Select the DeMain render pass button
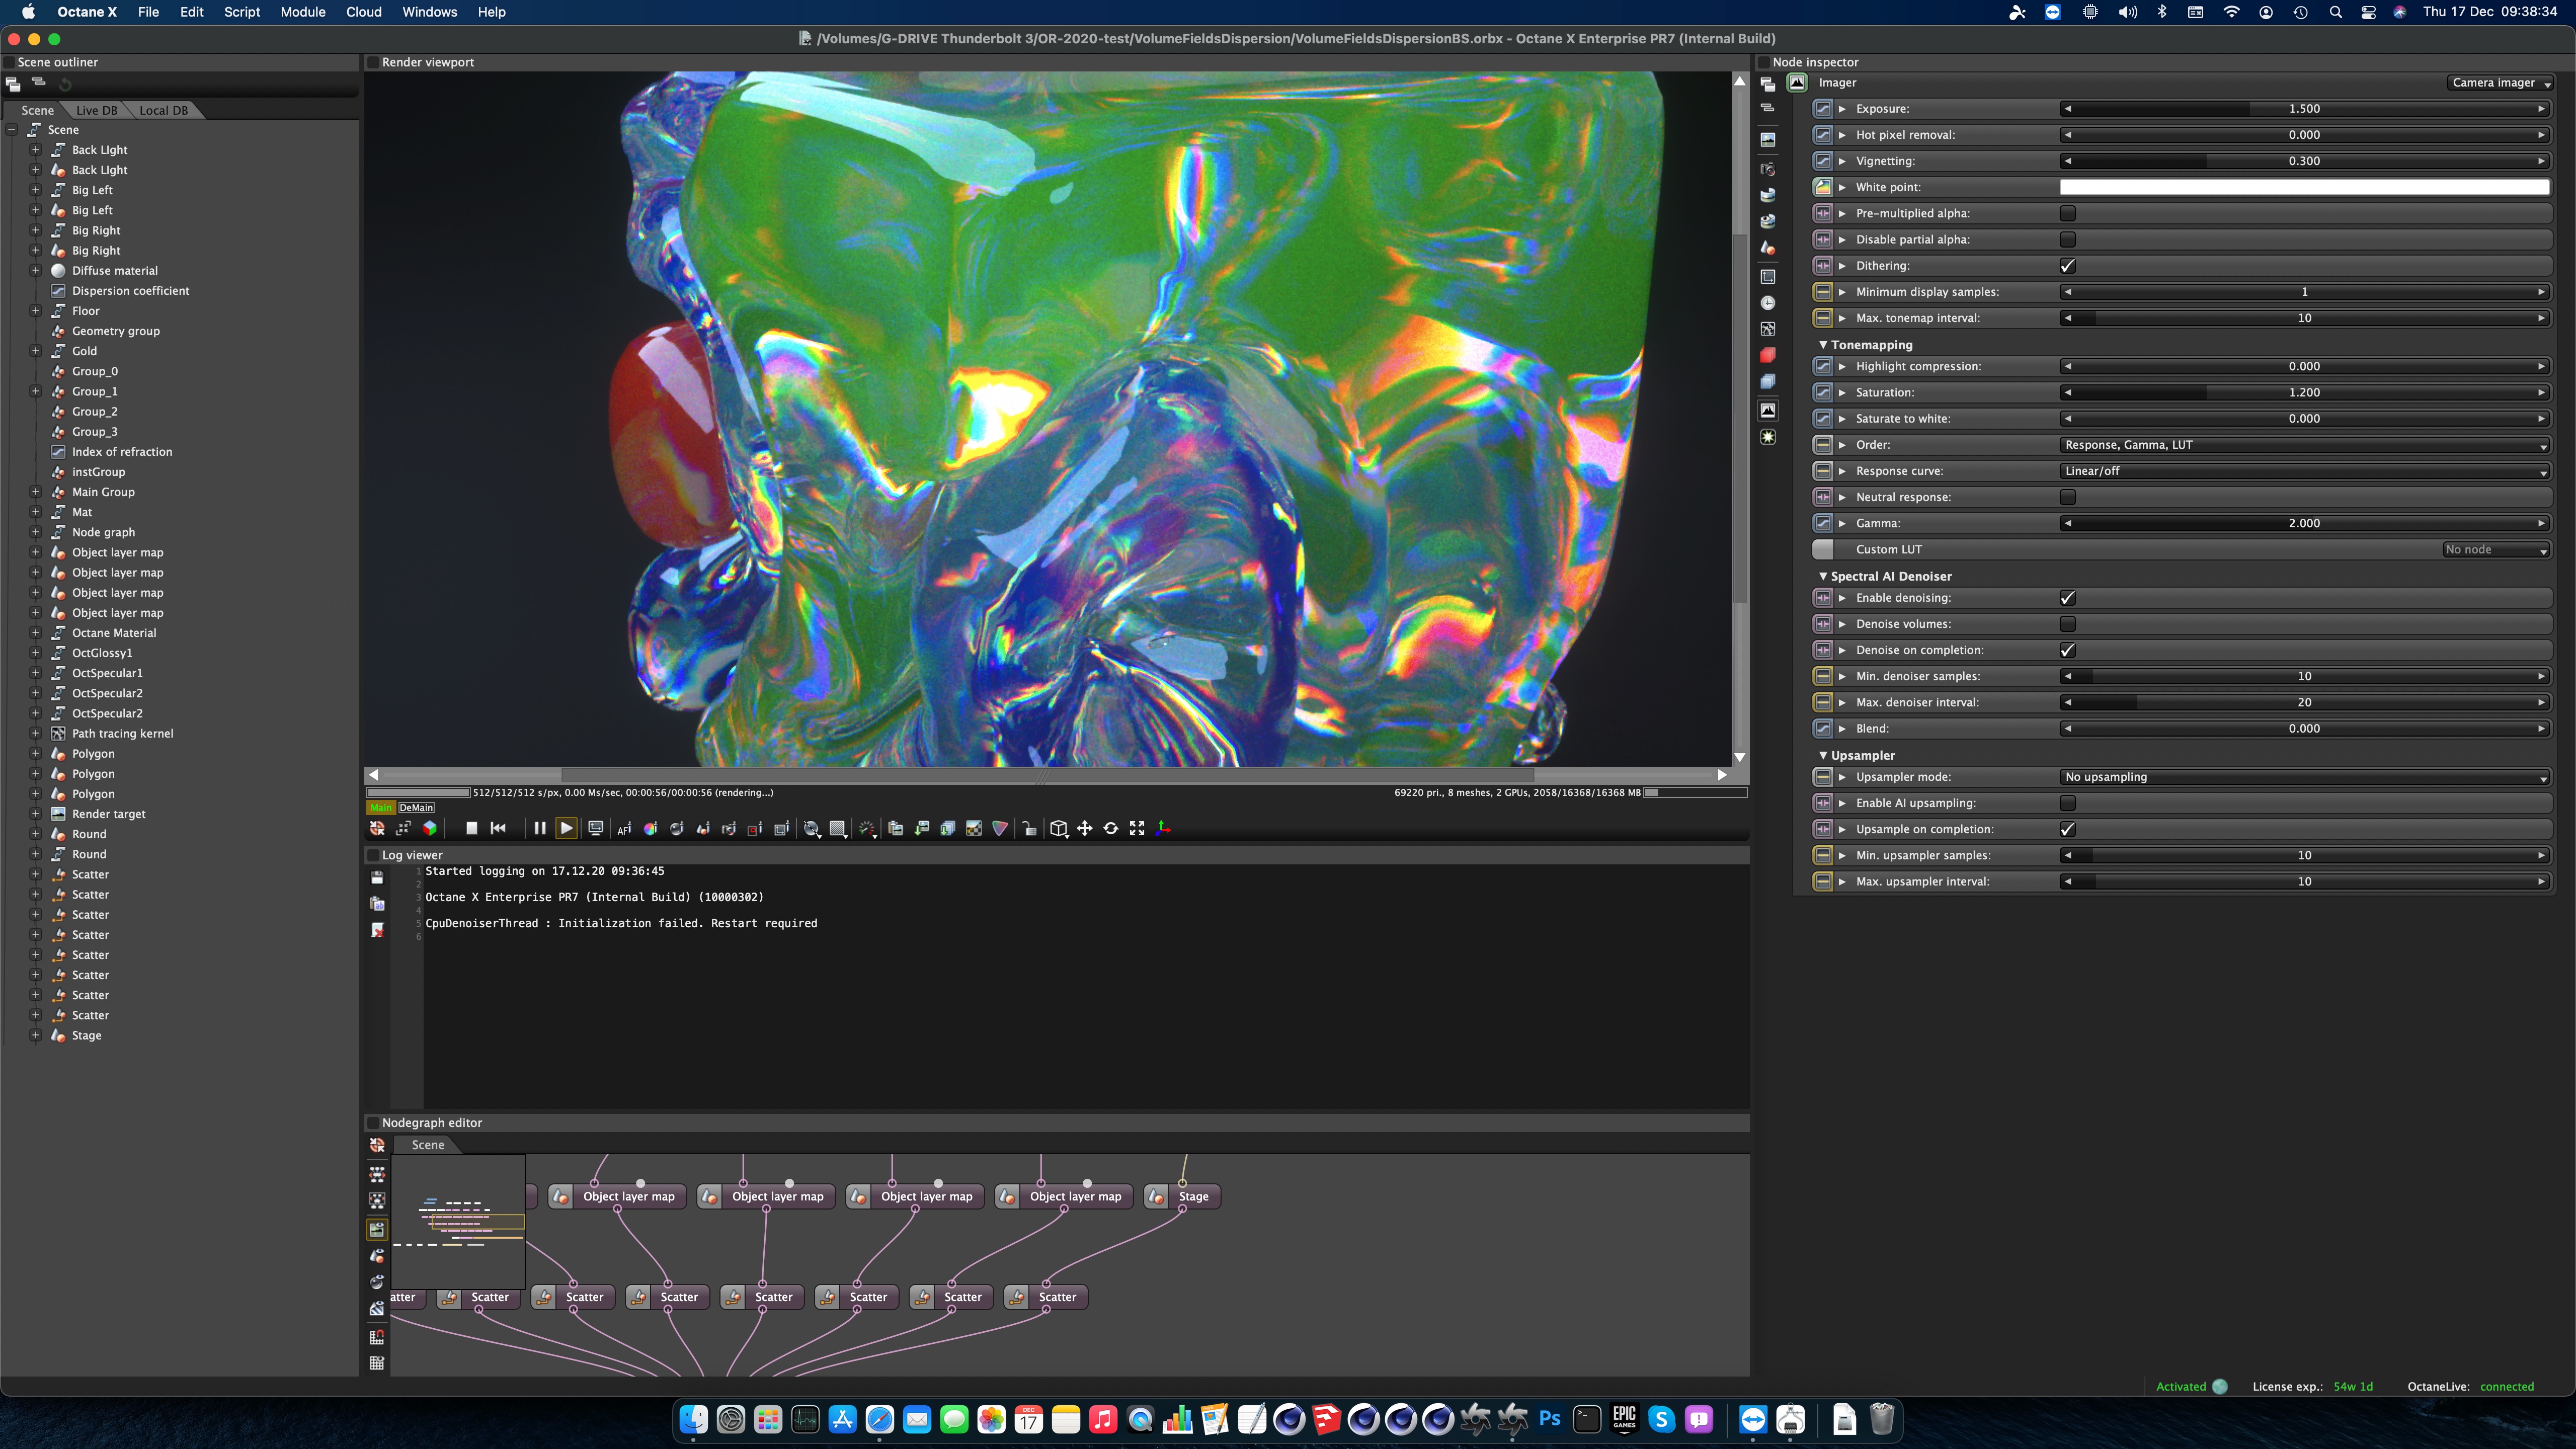Image resolution: width=2576 pixels, height=1449 pixels. point(416,808)
